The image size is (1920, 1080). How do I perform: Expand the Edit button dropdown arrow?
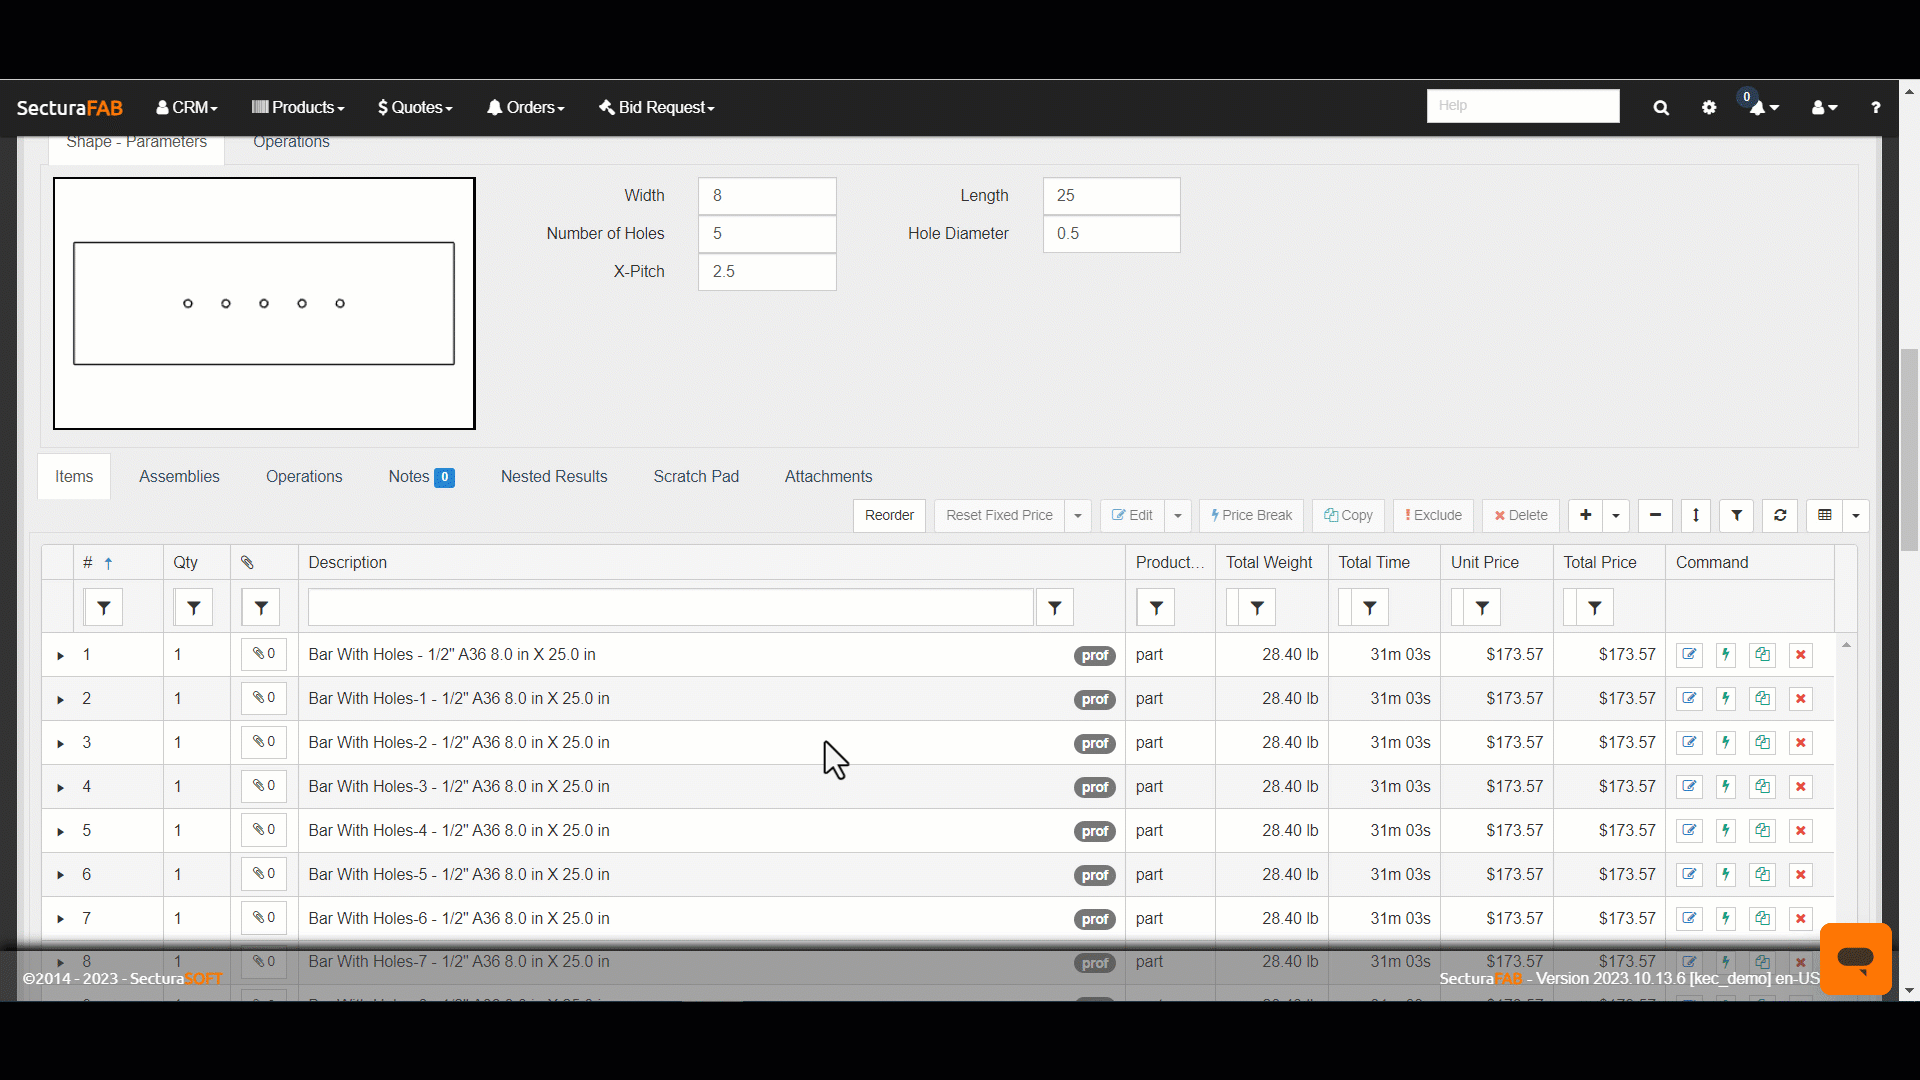1178,514
